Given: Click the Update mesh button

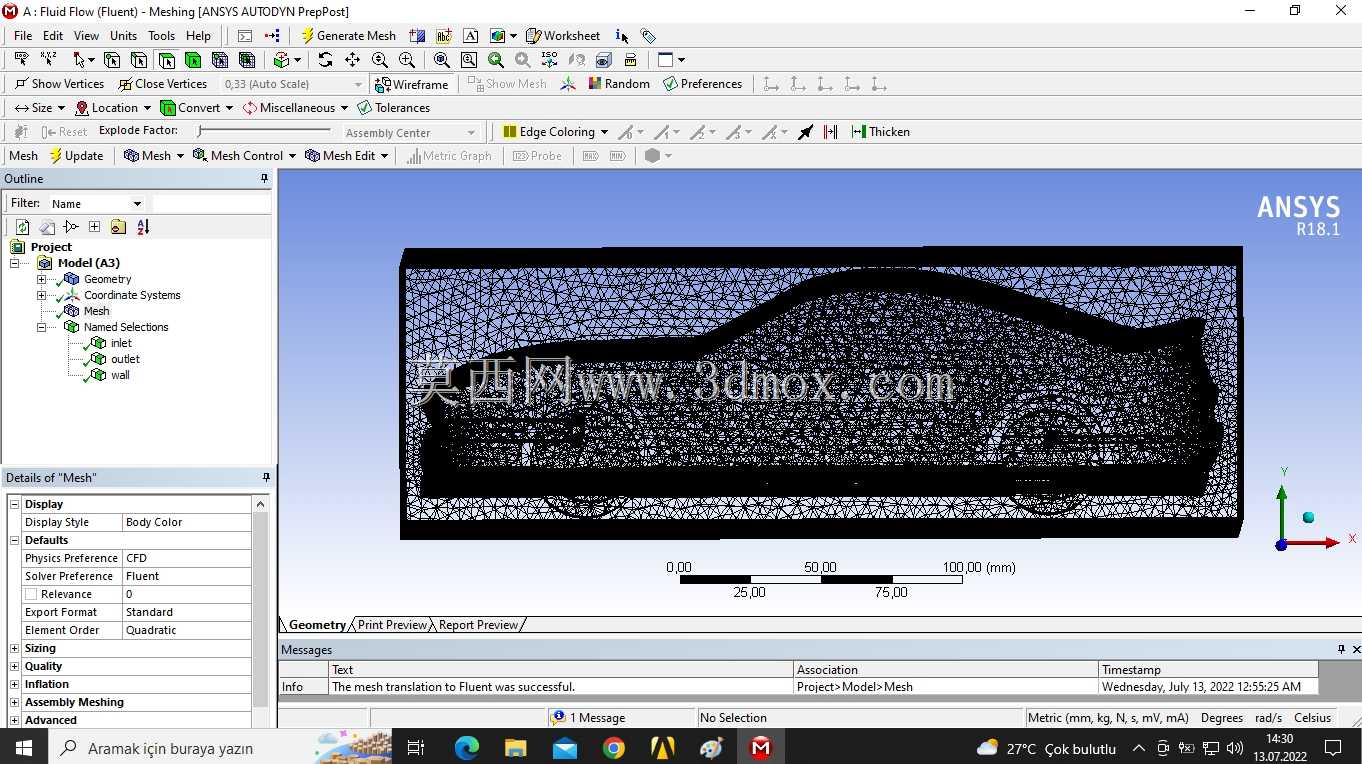Looking at the screenshot, I should [76, 155].
